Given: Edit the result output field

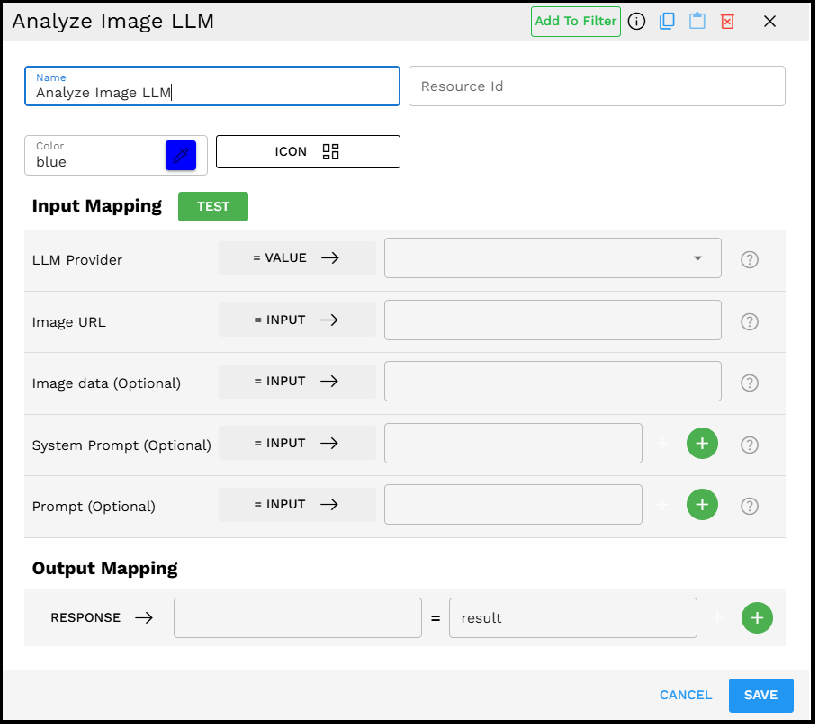Looking at the screenshot, I should [x=573, y=618].
